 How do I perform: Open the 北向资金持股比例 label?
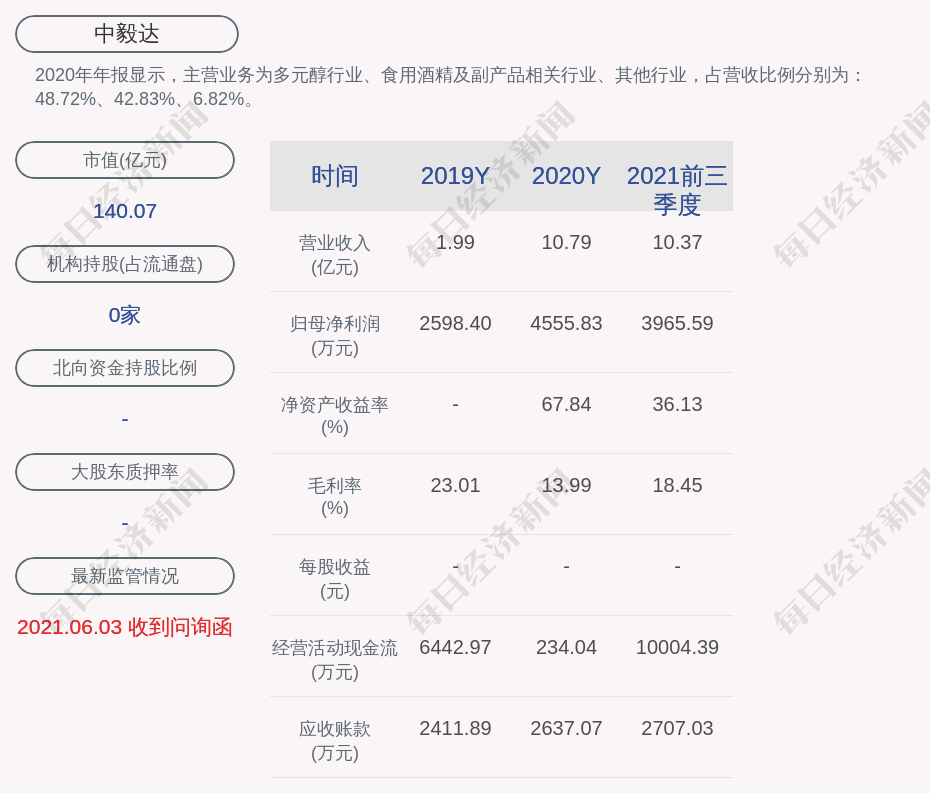[125, 368]
